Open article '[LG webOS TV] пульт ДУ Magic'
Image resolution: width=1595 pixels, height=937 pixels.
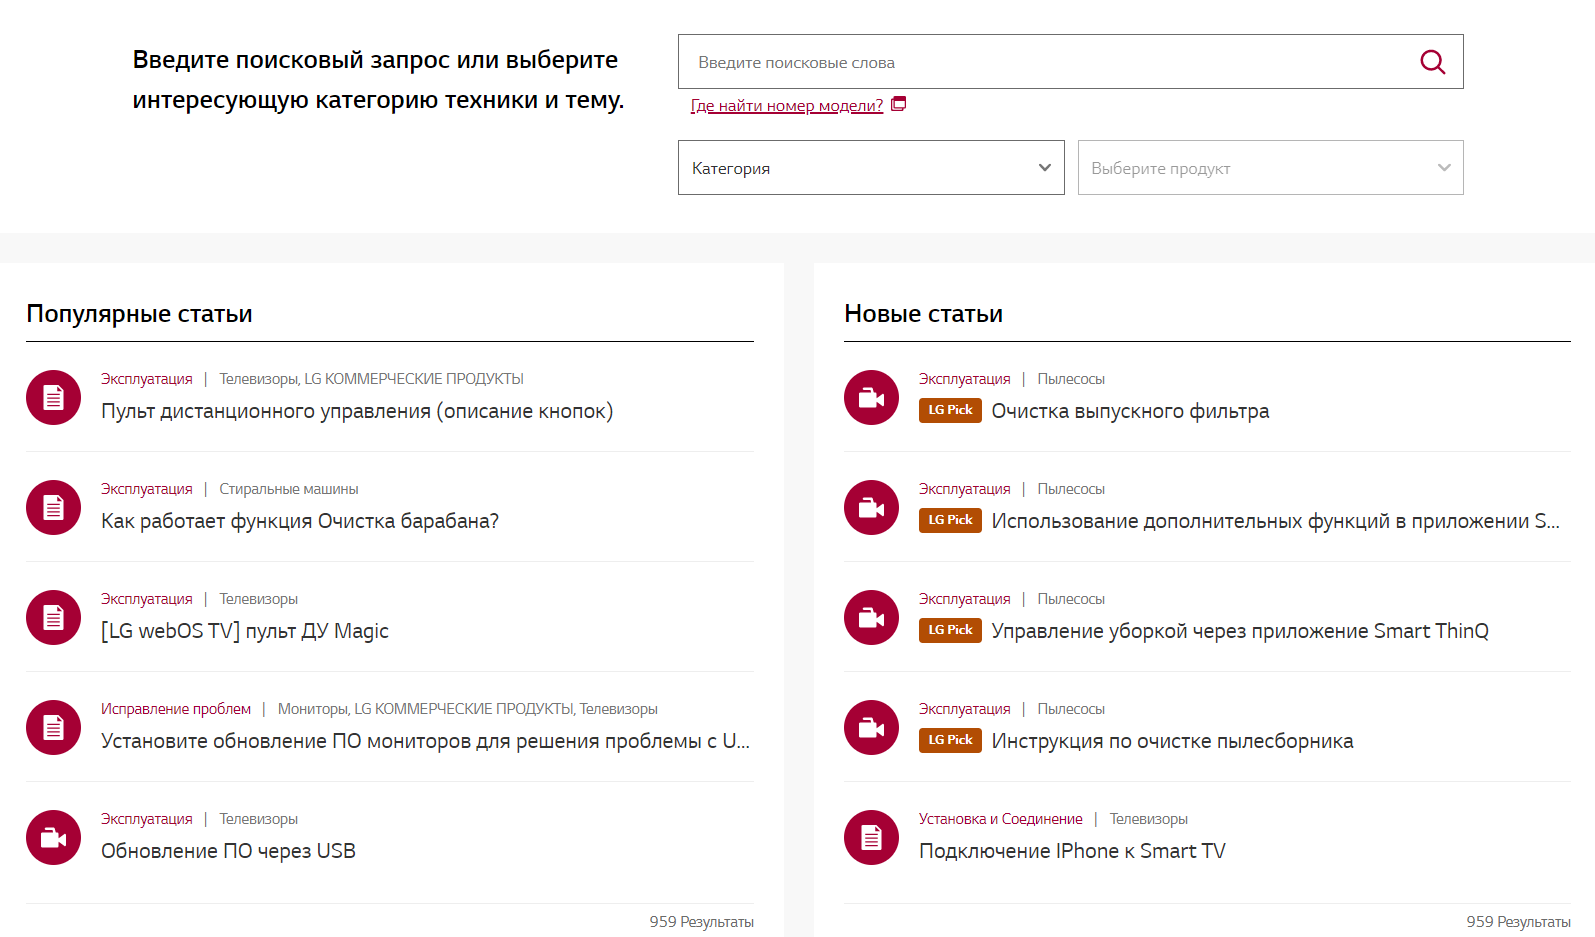[245, 631]
